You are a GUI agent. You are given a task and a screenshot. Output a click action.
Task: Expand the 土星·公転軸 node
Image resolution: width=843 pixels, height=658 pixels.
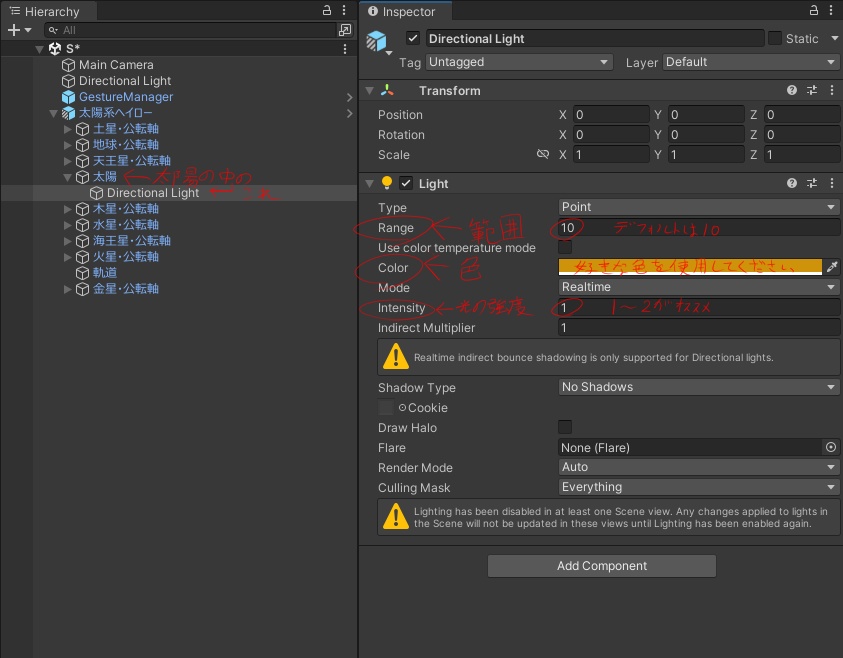pos(67,129)
